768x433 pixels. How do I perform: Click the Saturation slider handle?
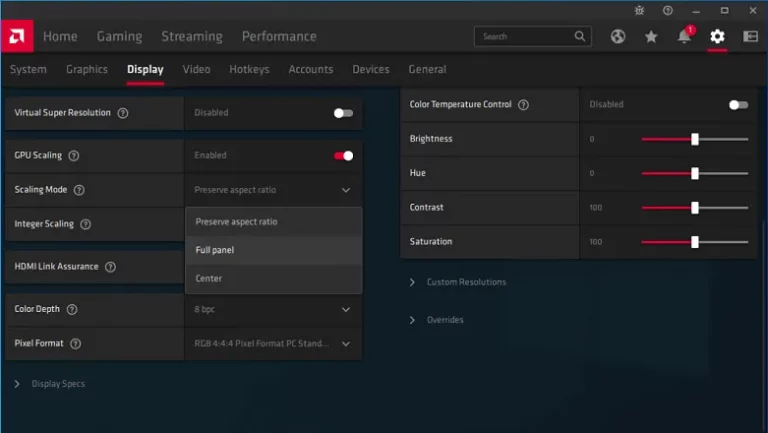[x=695, y=242]
